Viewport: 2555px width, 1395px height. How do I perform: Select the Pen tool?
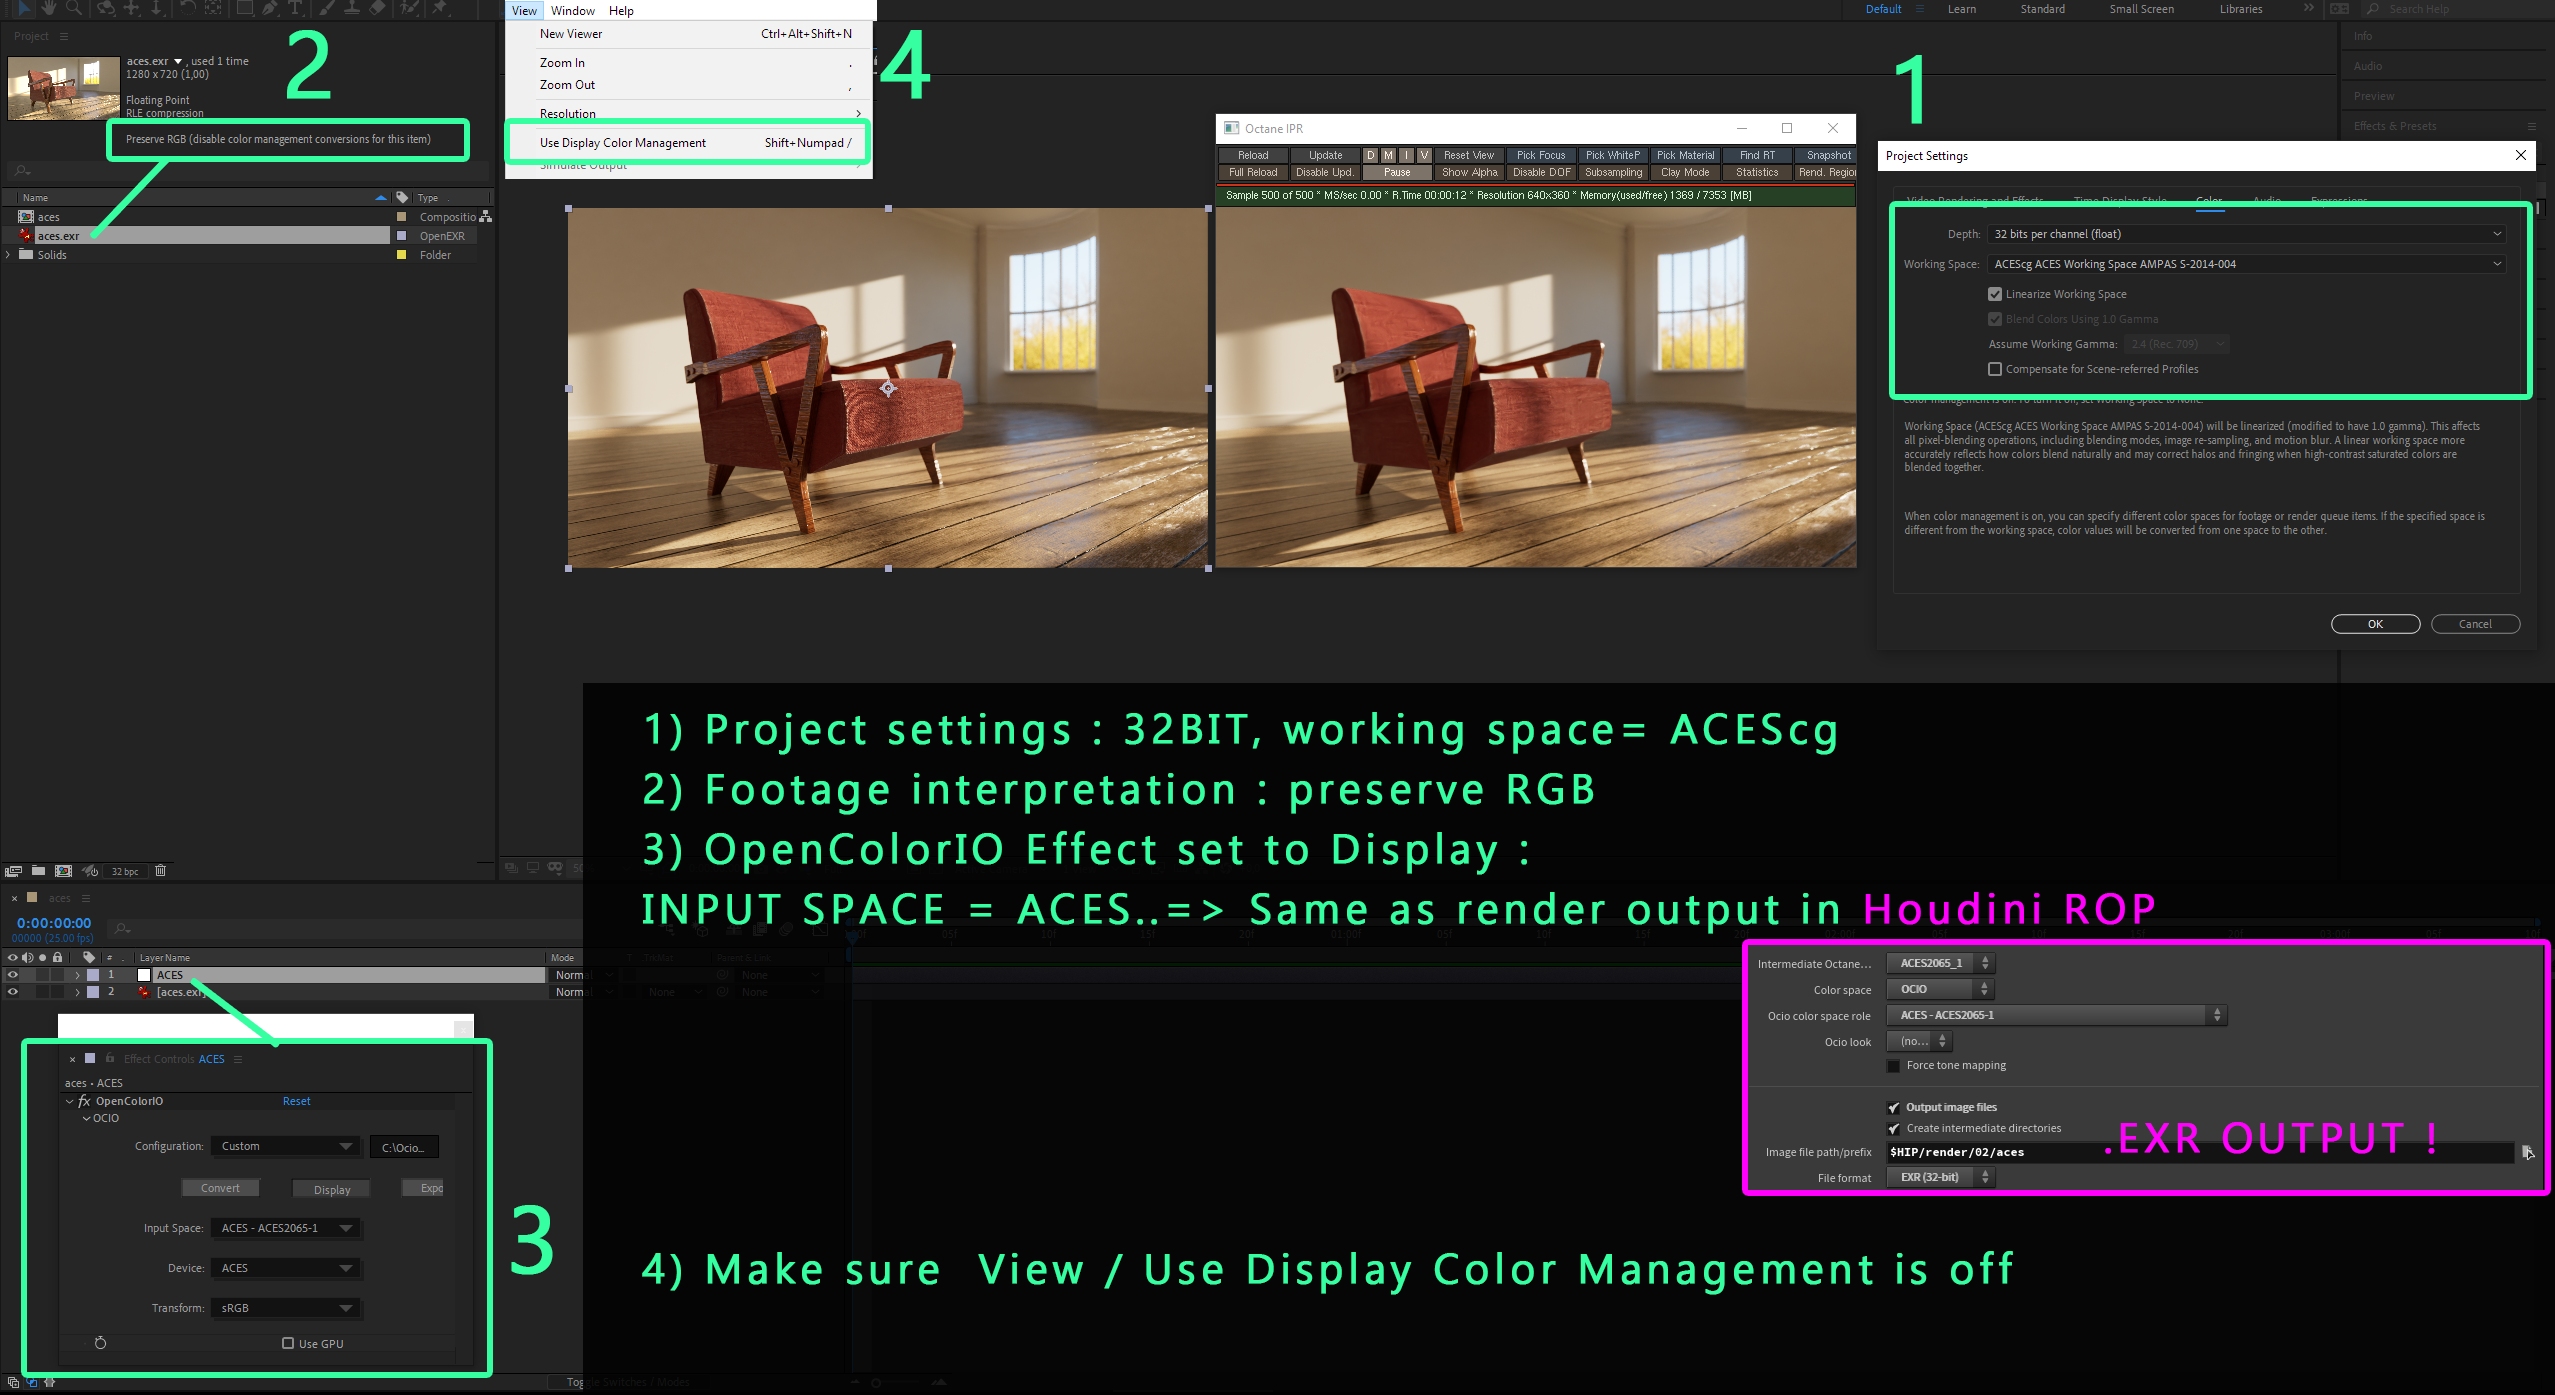click(x=269, y=8)
